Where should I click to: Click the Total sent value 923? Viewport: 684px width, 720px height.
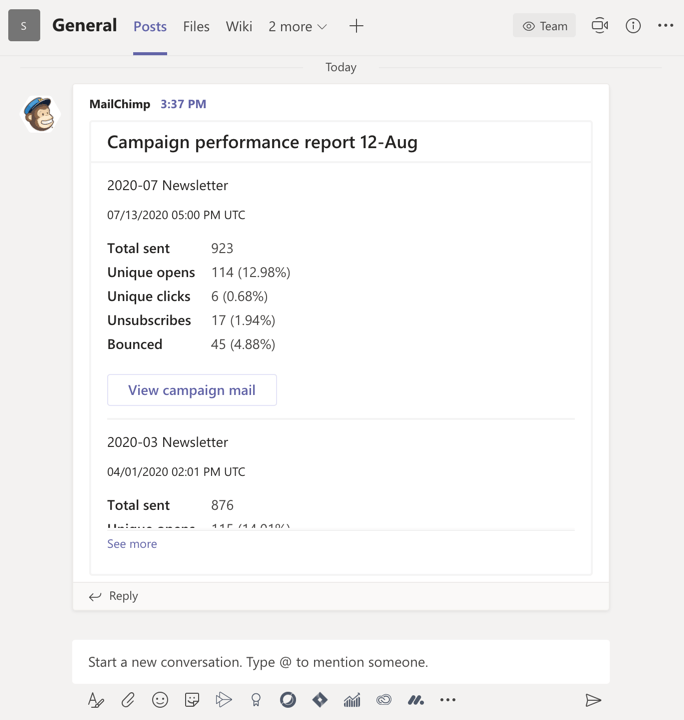(222, 248)
